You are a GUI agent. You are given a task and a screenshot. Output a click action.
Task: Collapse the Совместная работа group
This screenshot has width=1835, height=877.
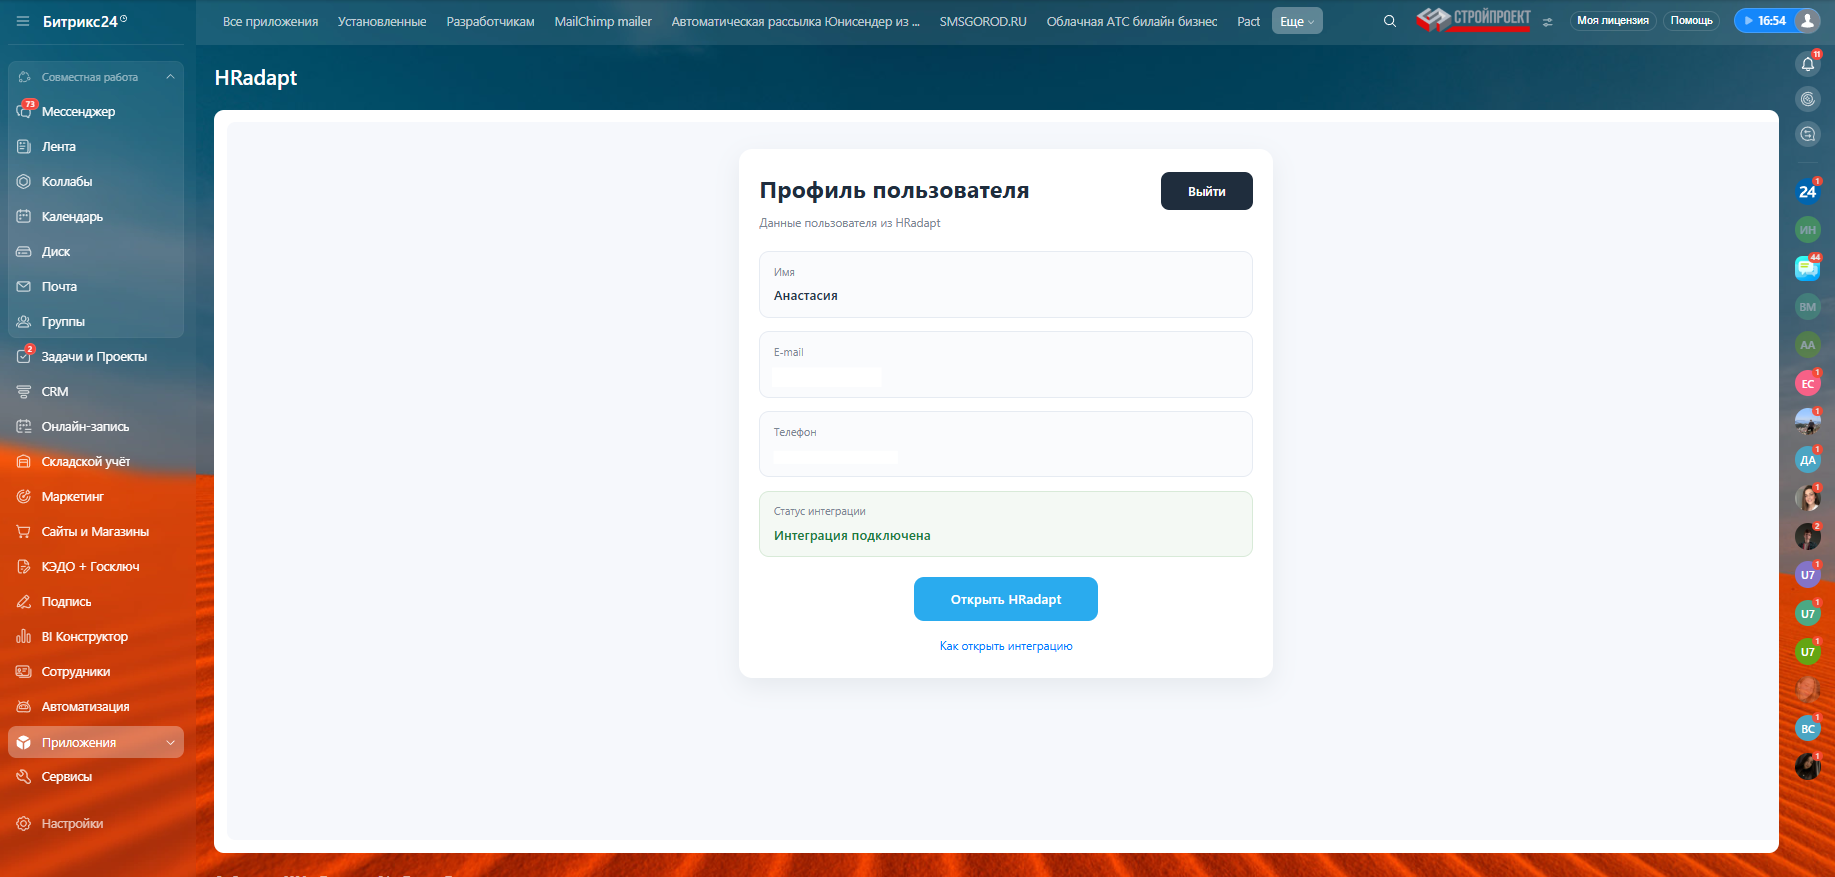pyautogui.click(x=170, y=77)
